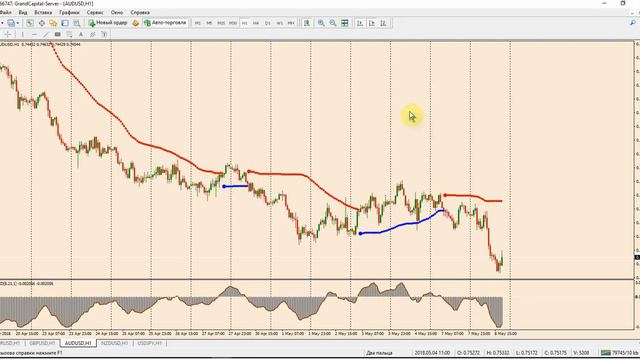Open the Графики menu
The width and height of the screenshot is (640, 360).
(69, 12)
